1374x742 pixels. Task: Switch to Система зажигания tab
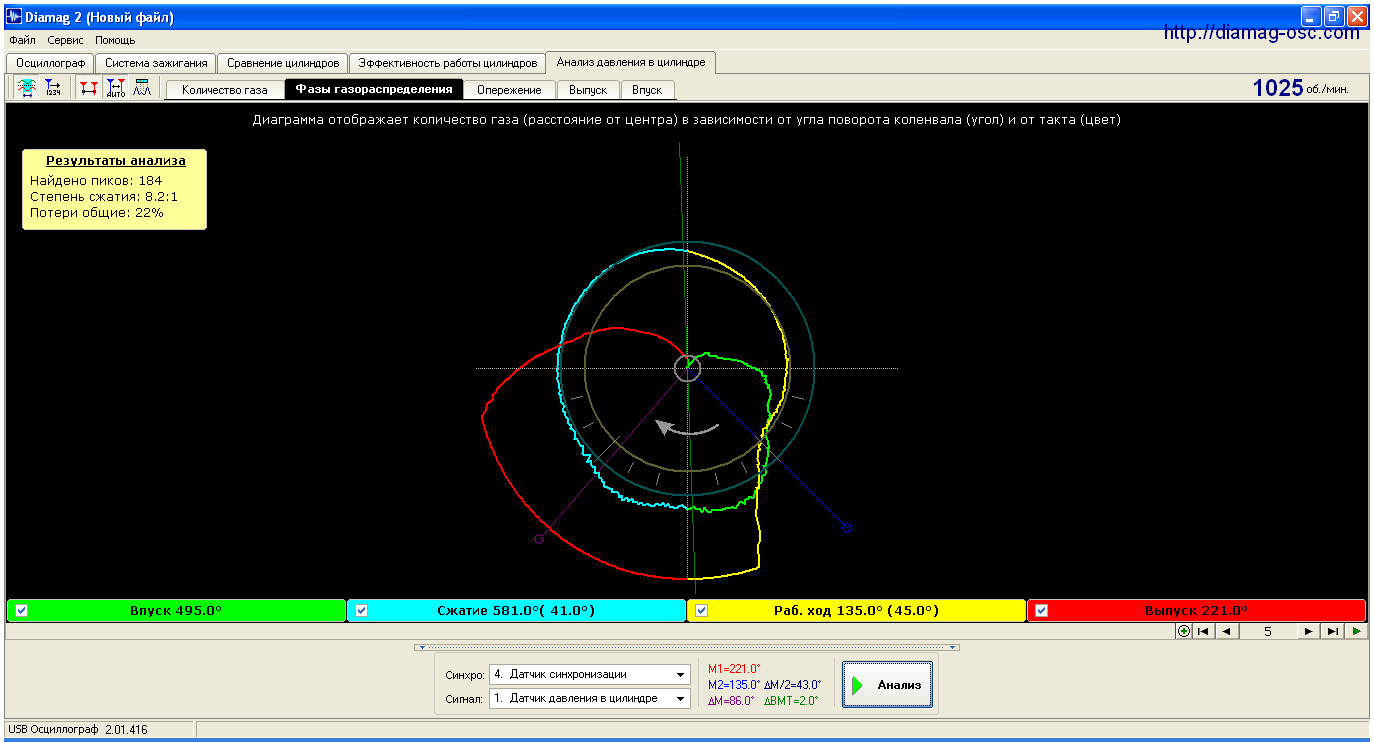coord(156,63)
